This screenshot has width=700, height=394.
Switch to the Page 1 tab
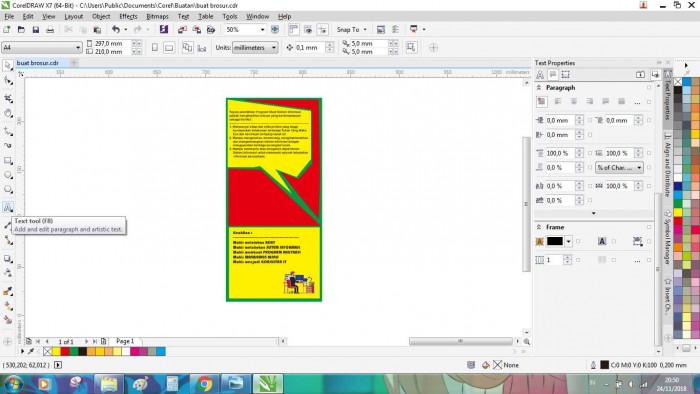pyautogui.click(x=125, y=341)
